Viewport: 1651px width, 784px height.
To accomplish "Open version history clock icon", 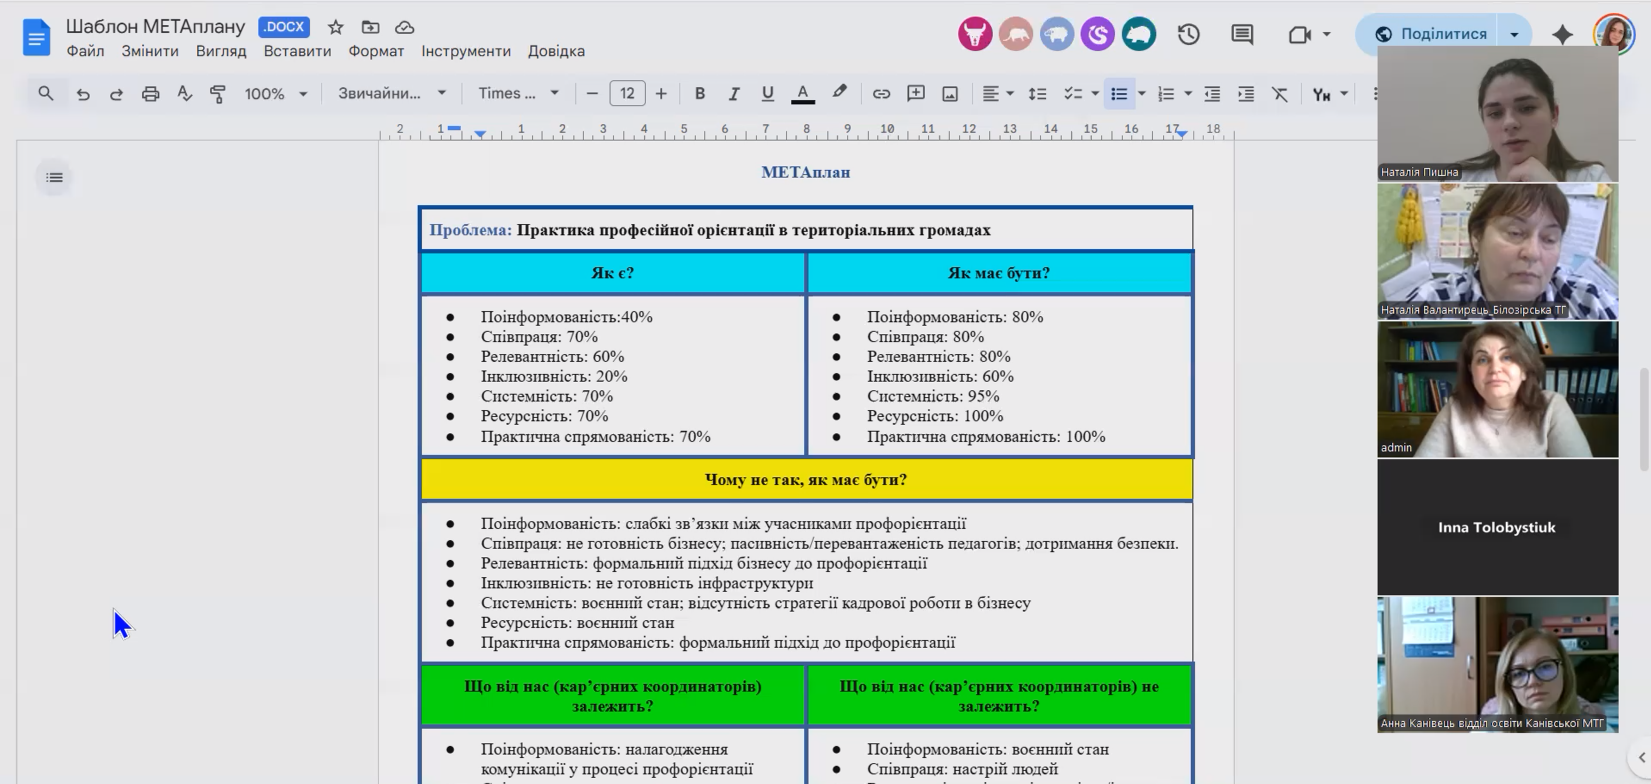I will (x=1188, y=34).
